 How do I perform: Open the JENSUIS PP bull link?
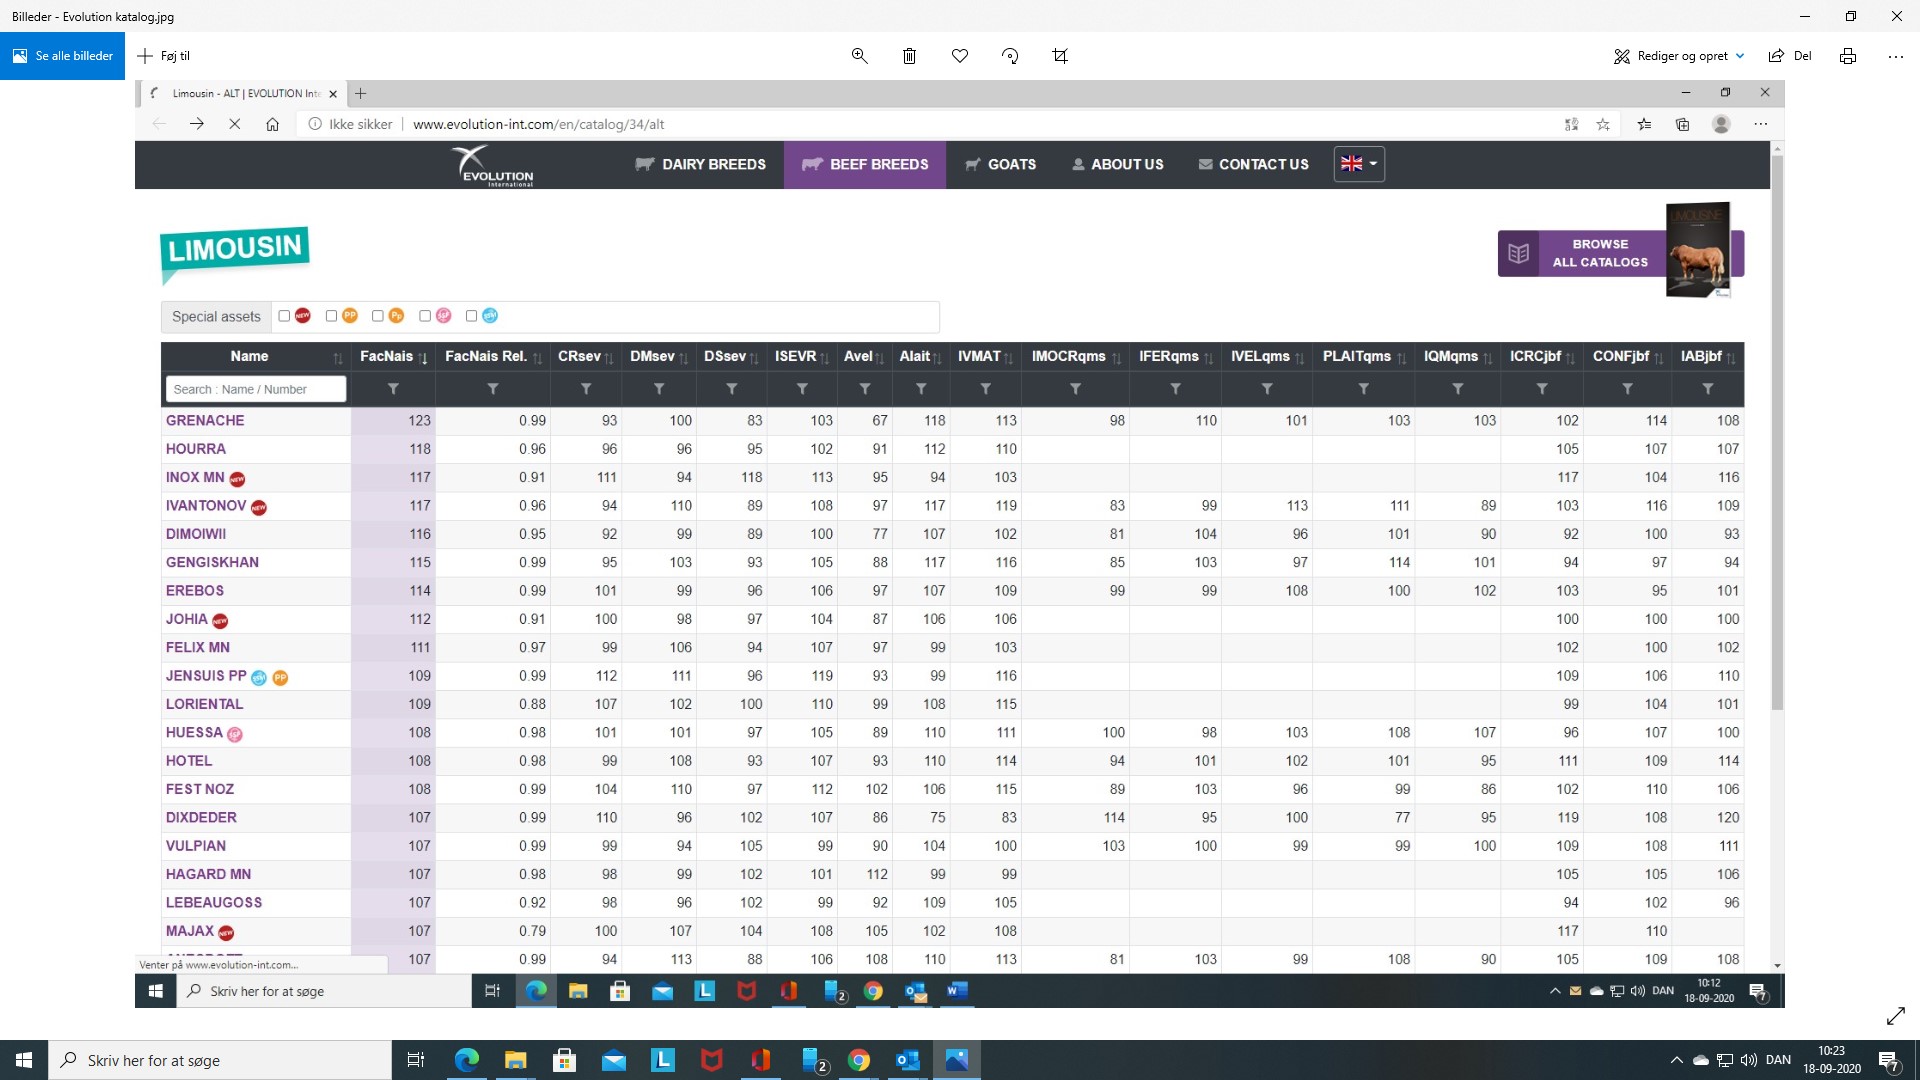click(206, 676)
